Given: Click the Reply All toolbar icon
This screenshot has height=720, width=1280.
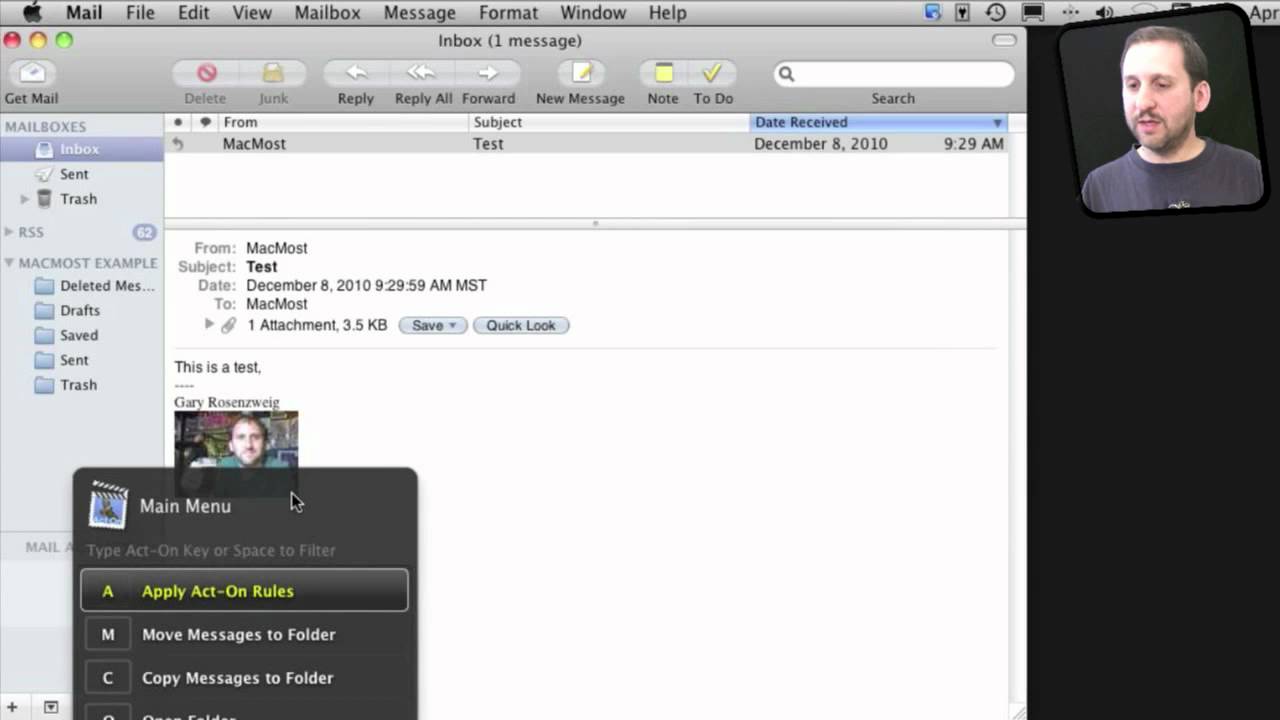Looking at the screenshot, I should click(421, 73).
